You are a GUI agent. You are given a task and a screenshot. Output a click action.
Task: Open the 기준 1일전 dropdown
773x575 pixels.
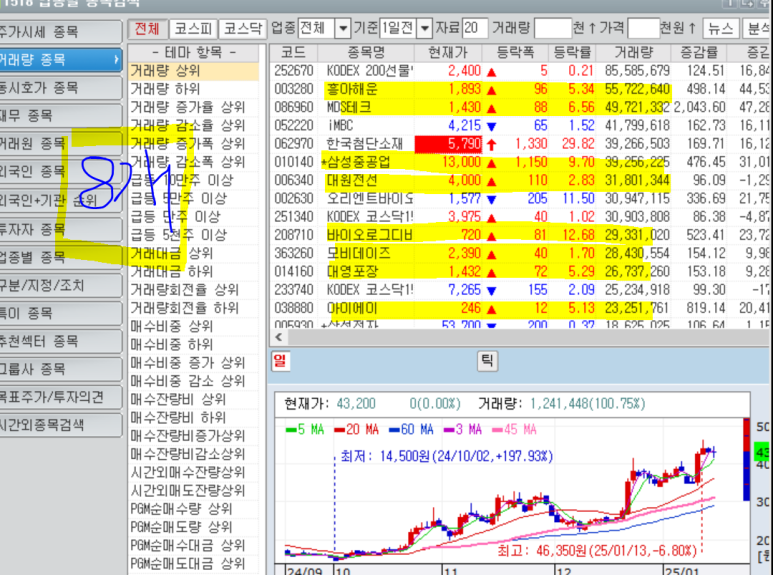pyautogui.click(x=424, y=29)
